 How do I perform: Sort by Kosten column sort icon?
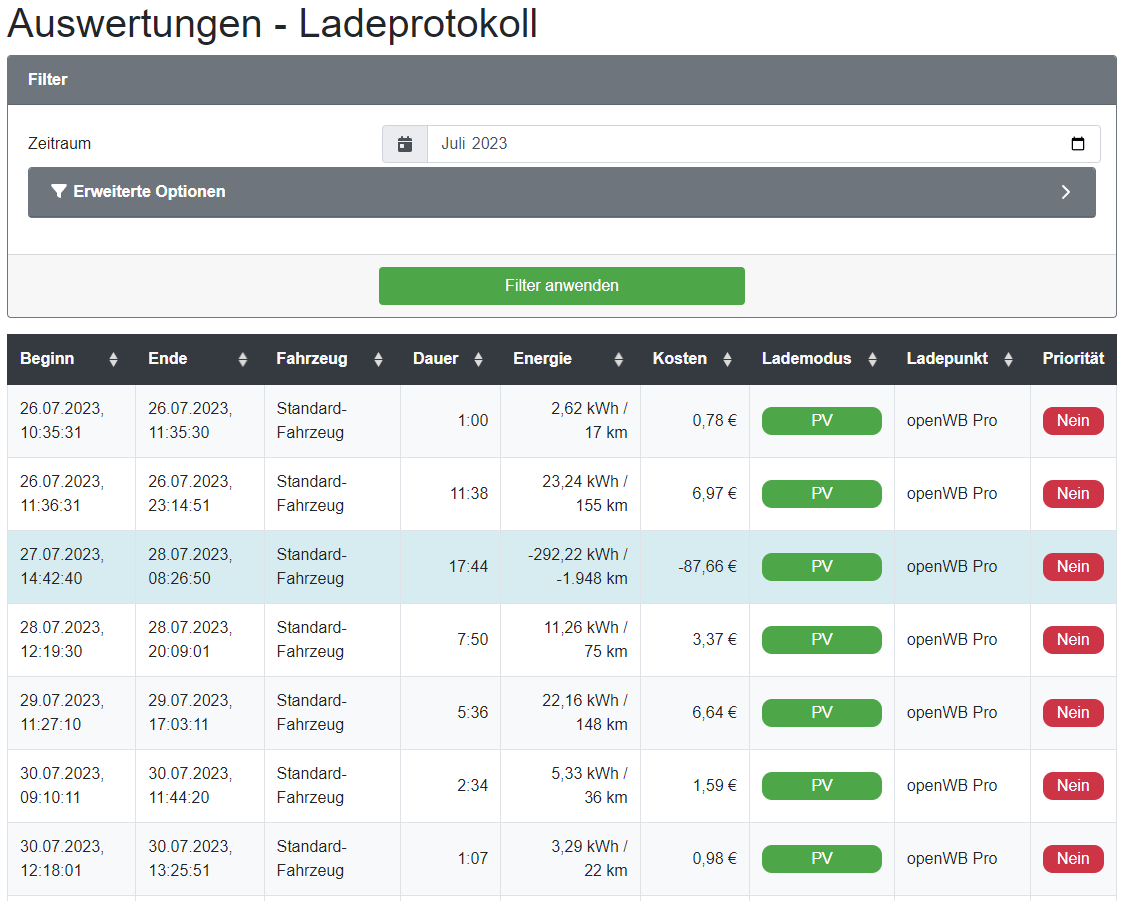point(727,359)
